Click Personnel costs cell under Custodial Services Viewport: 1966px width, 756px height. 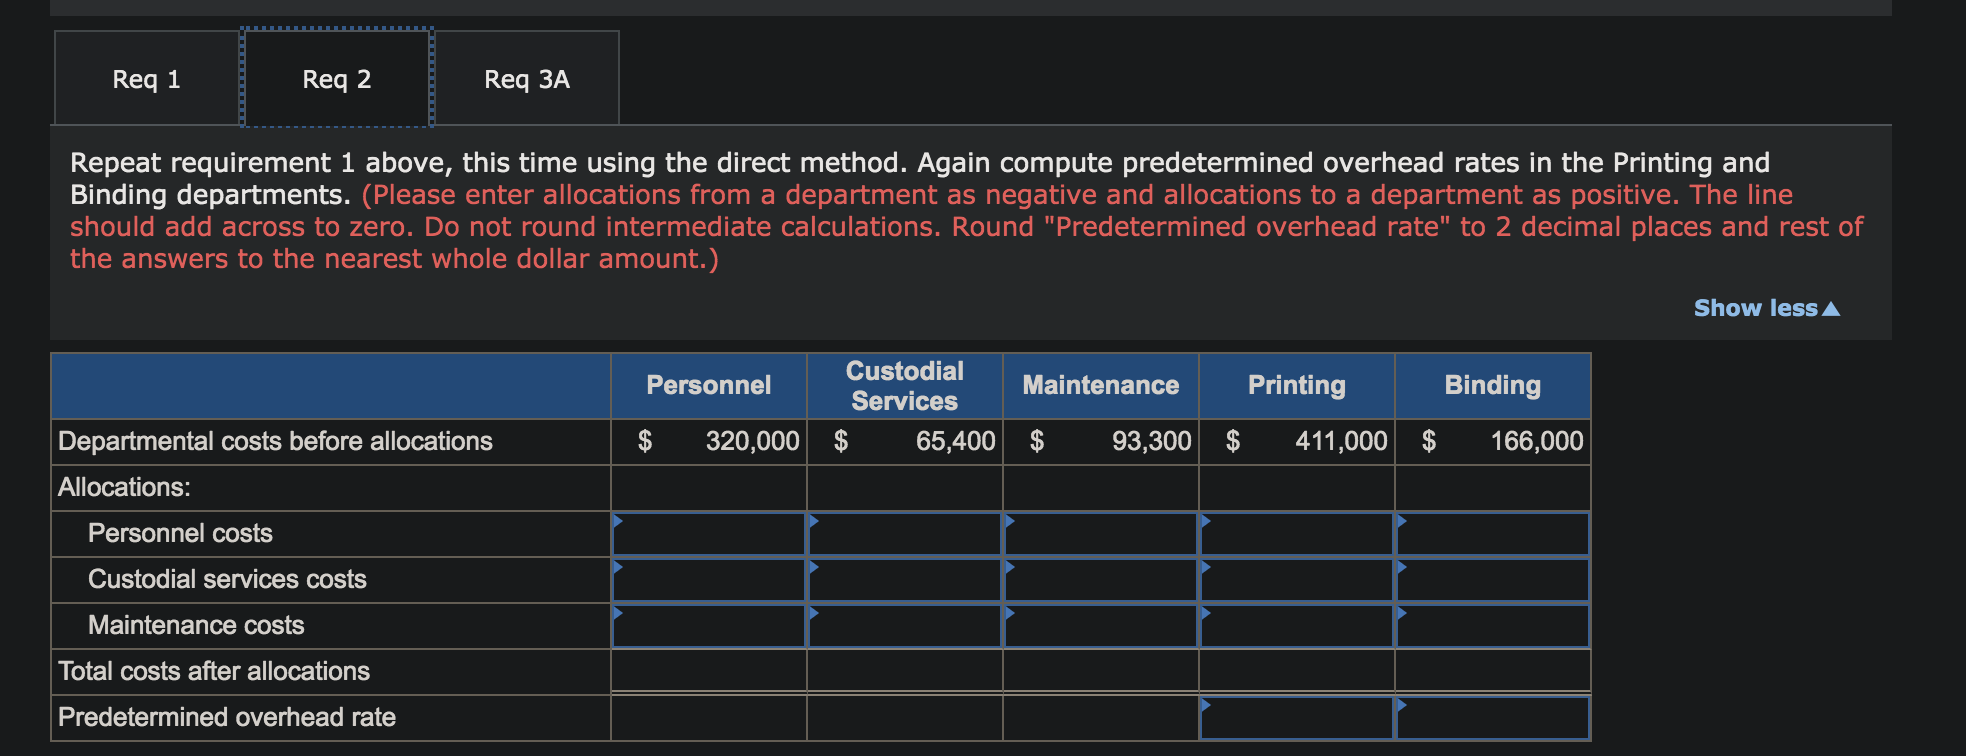(x=905, y=534)
